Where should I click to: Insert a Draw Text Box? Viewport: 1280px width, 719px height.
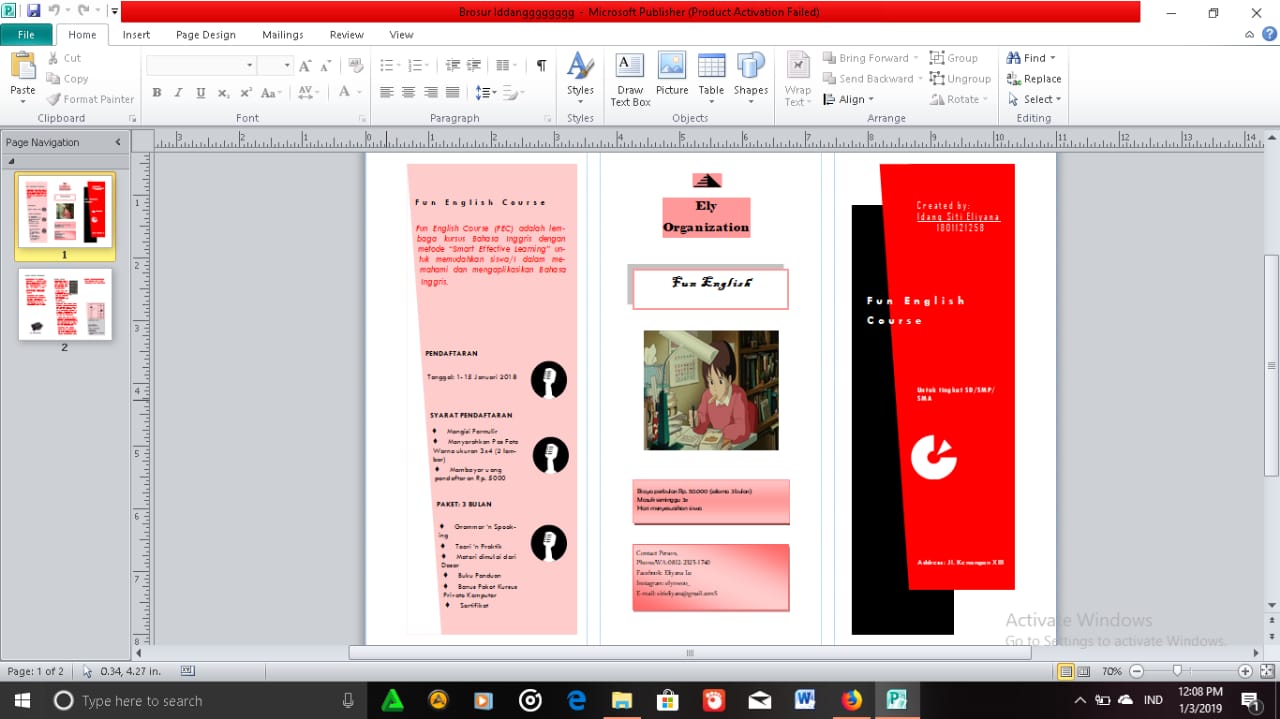(x=630, y=80)
